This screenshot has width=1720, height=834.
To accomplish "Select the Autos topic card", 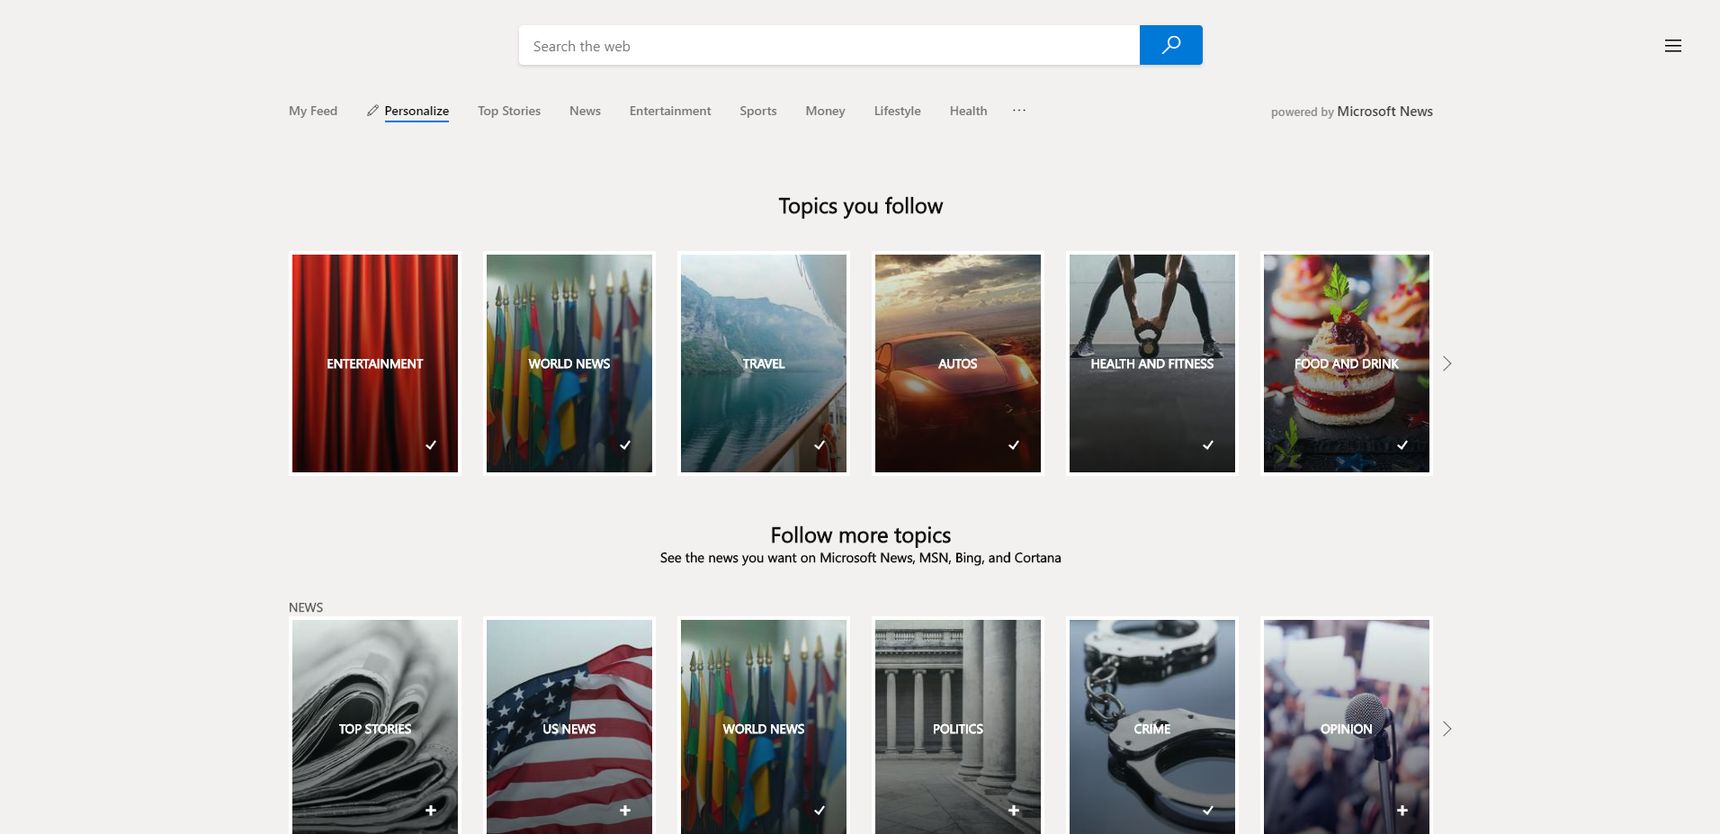I will coord(958,363).
